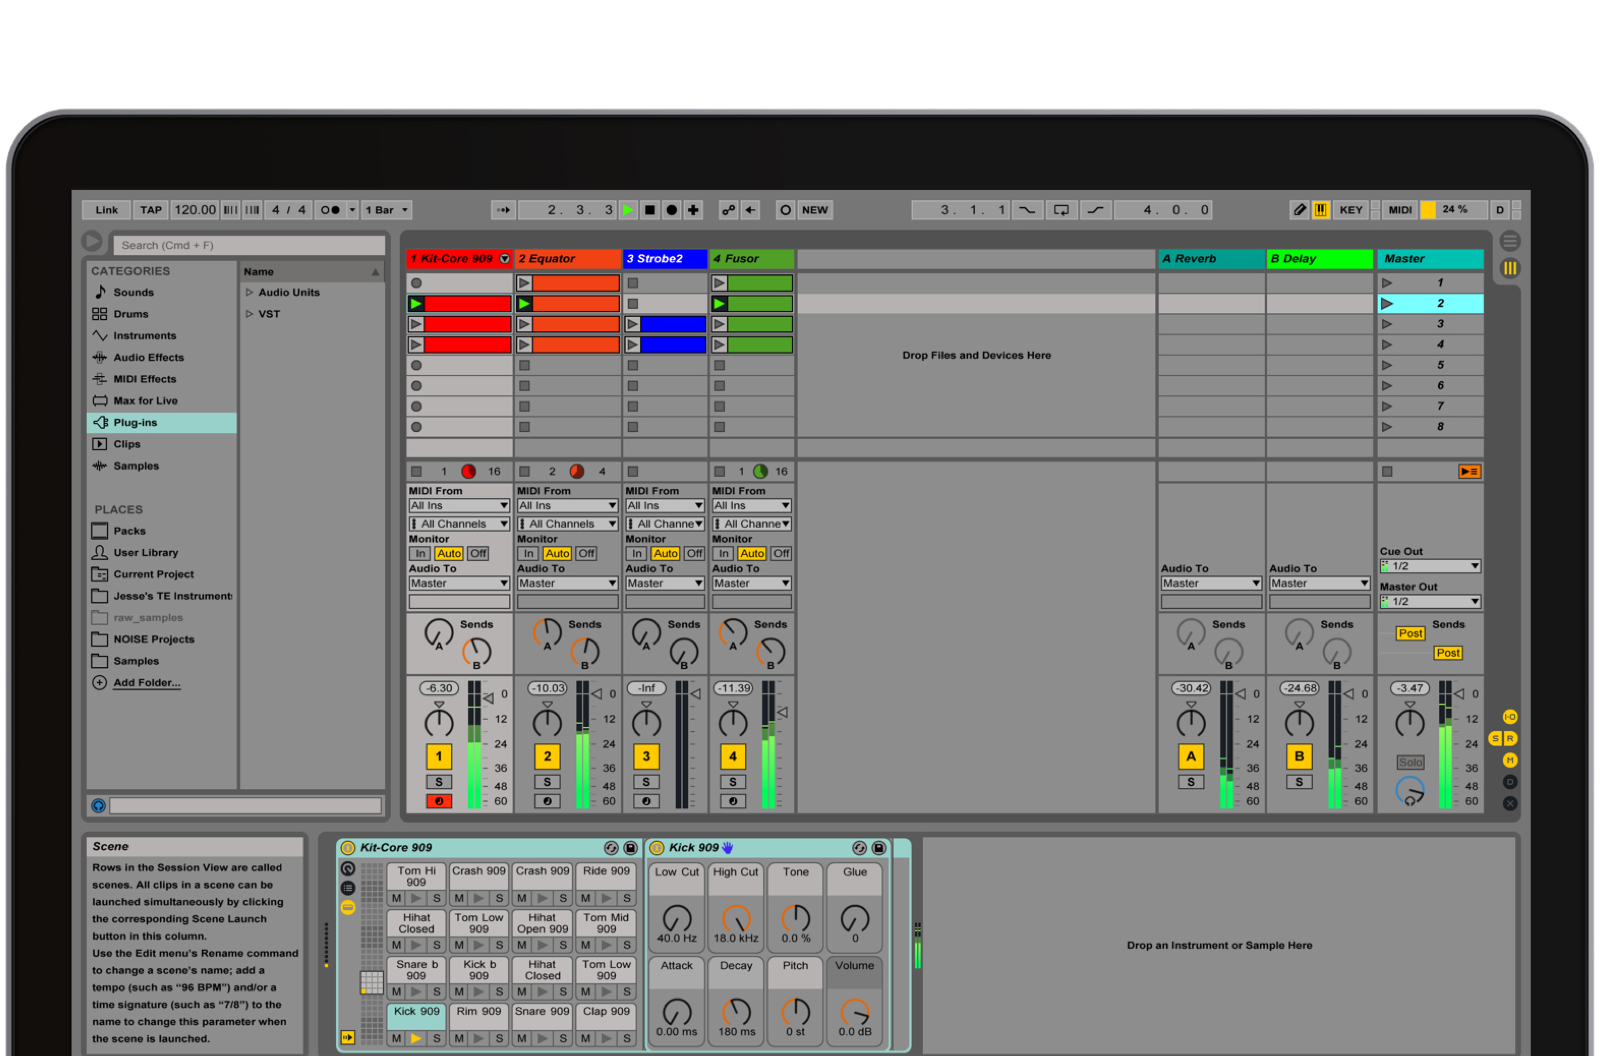Click the Back to Arrangement arrow icon
Image resolution: width=1600 pixels, height=1056 pixels.
click(751, 210)
